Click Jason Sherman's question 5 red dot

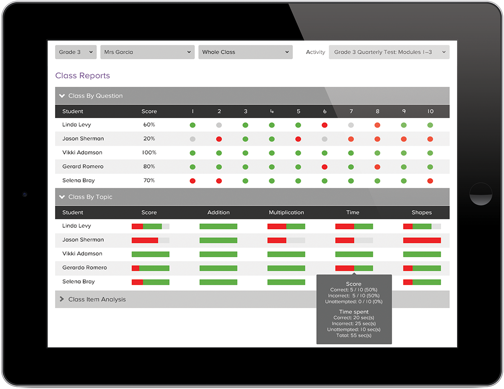(x=298, y=139)
